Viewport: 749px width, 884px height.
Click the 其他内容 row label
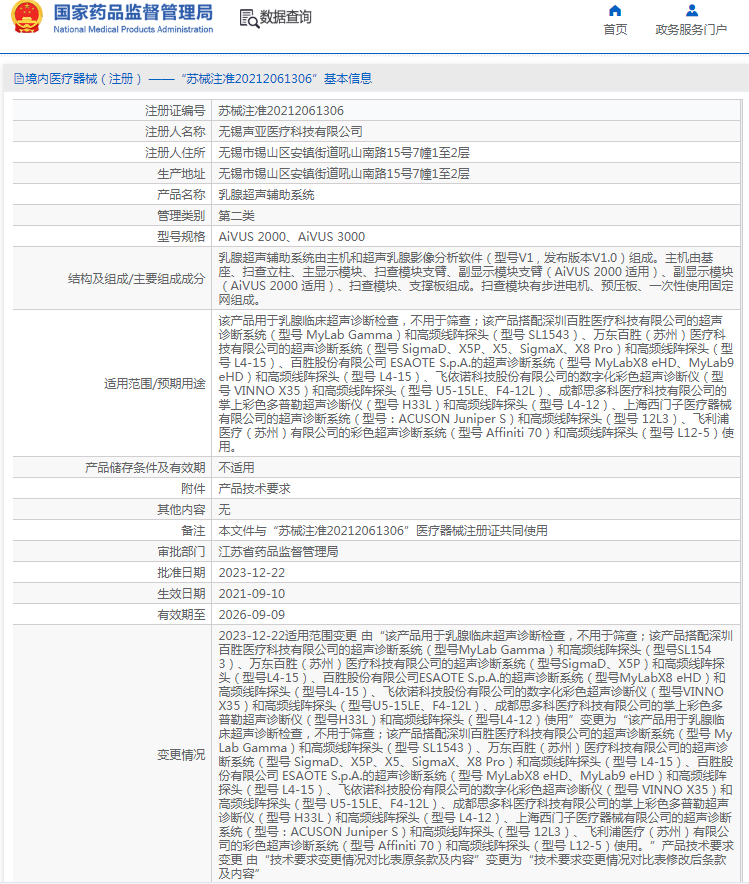[x=181, y=510]
